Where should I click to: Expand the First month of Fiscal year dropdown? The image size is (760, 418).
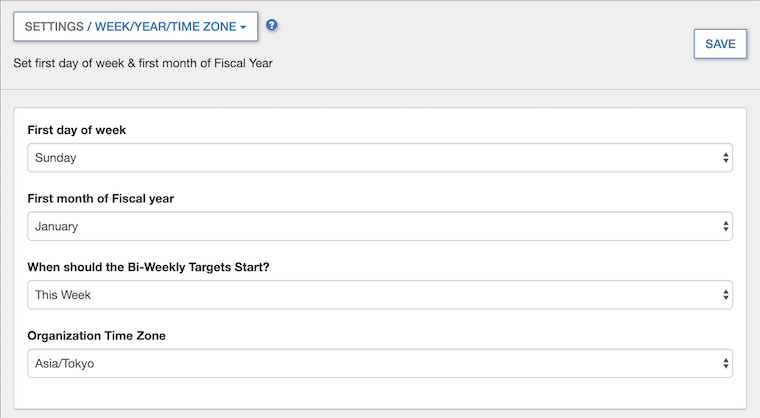click(x=380, y=226)
